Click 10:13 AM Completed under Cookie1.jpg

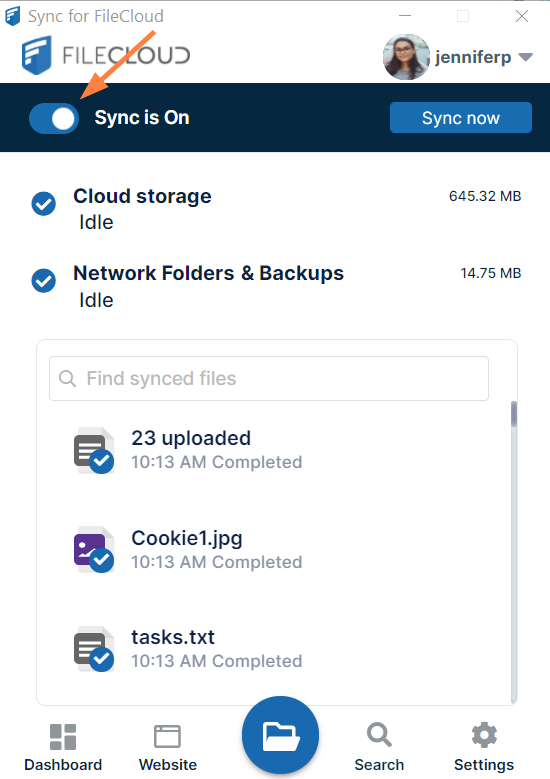(217, 562)
